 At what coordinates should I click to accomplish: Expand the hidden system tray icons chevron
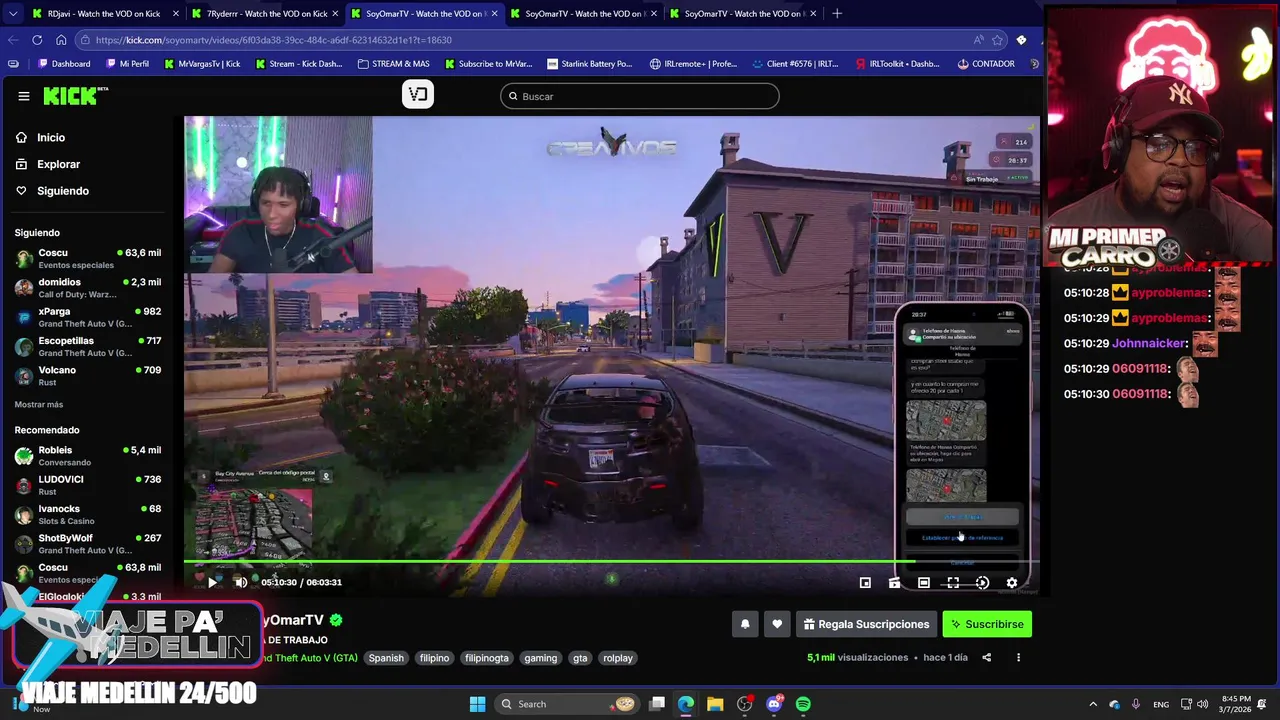tap(1093, 704)
